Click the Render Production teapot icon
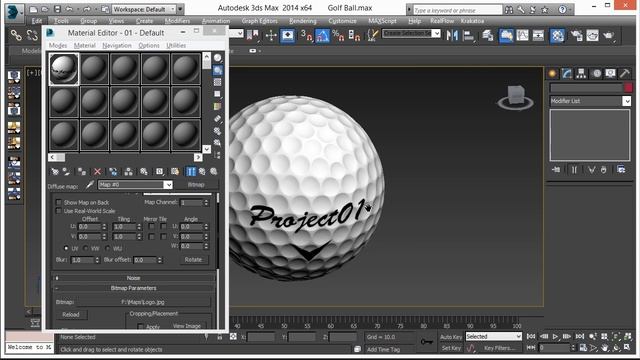The image size is (640, 360). [x=608, y=36]
